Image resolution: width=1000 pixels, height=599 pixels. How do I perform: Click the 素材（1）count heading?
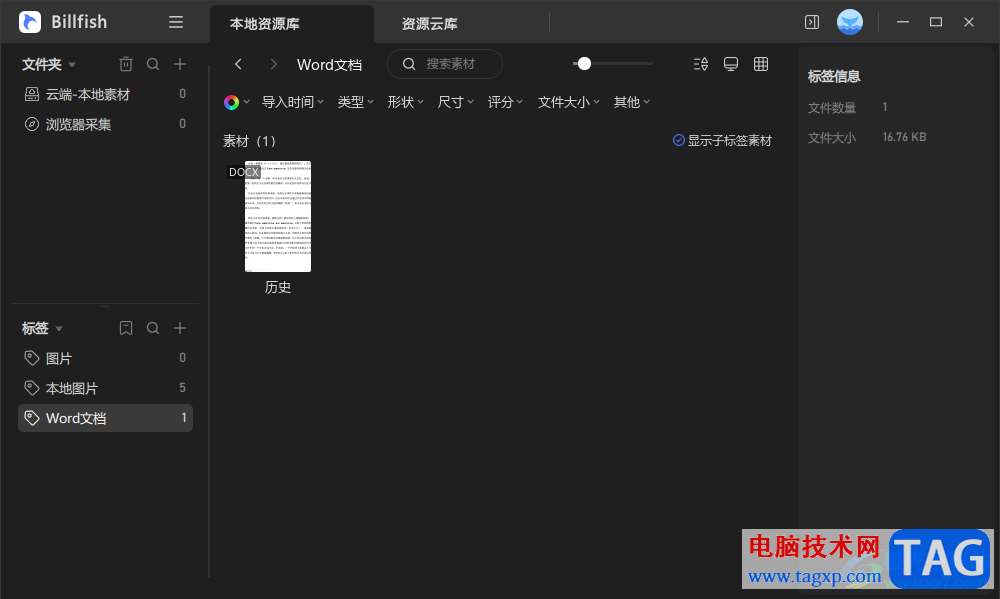coord(249,141)
